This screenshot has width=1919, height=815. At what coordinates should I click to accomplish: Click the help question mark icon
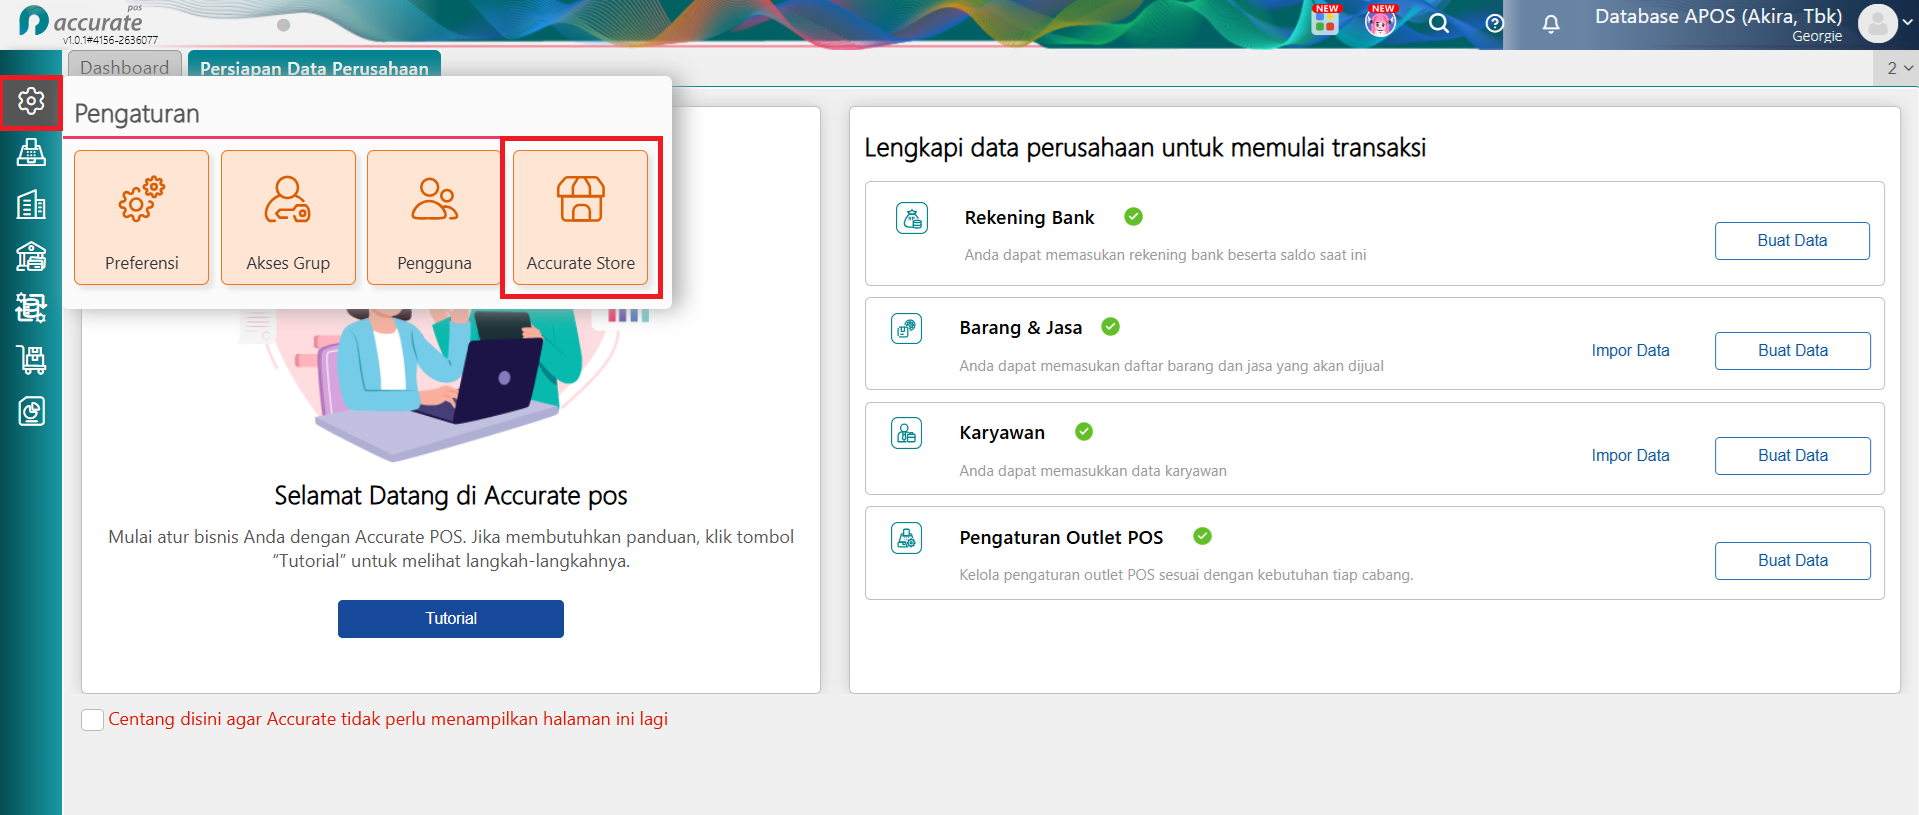1495,23
